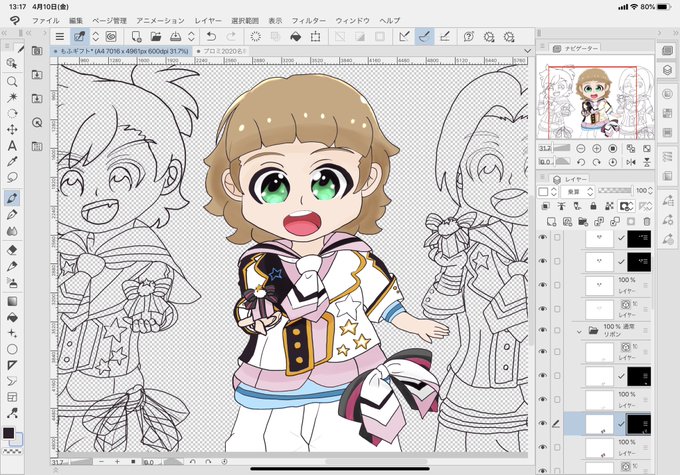
Task: Open the layer opacity 100 stepper
Action: pyautogui.click(x=650, y=190)
